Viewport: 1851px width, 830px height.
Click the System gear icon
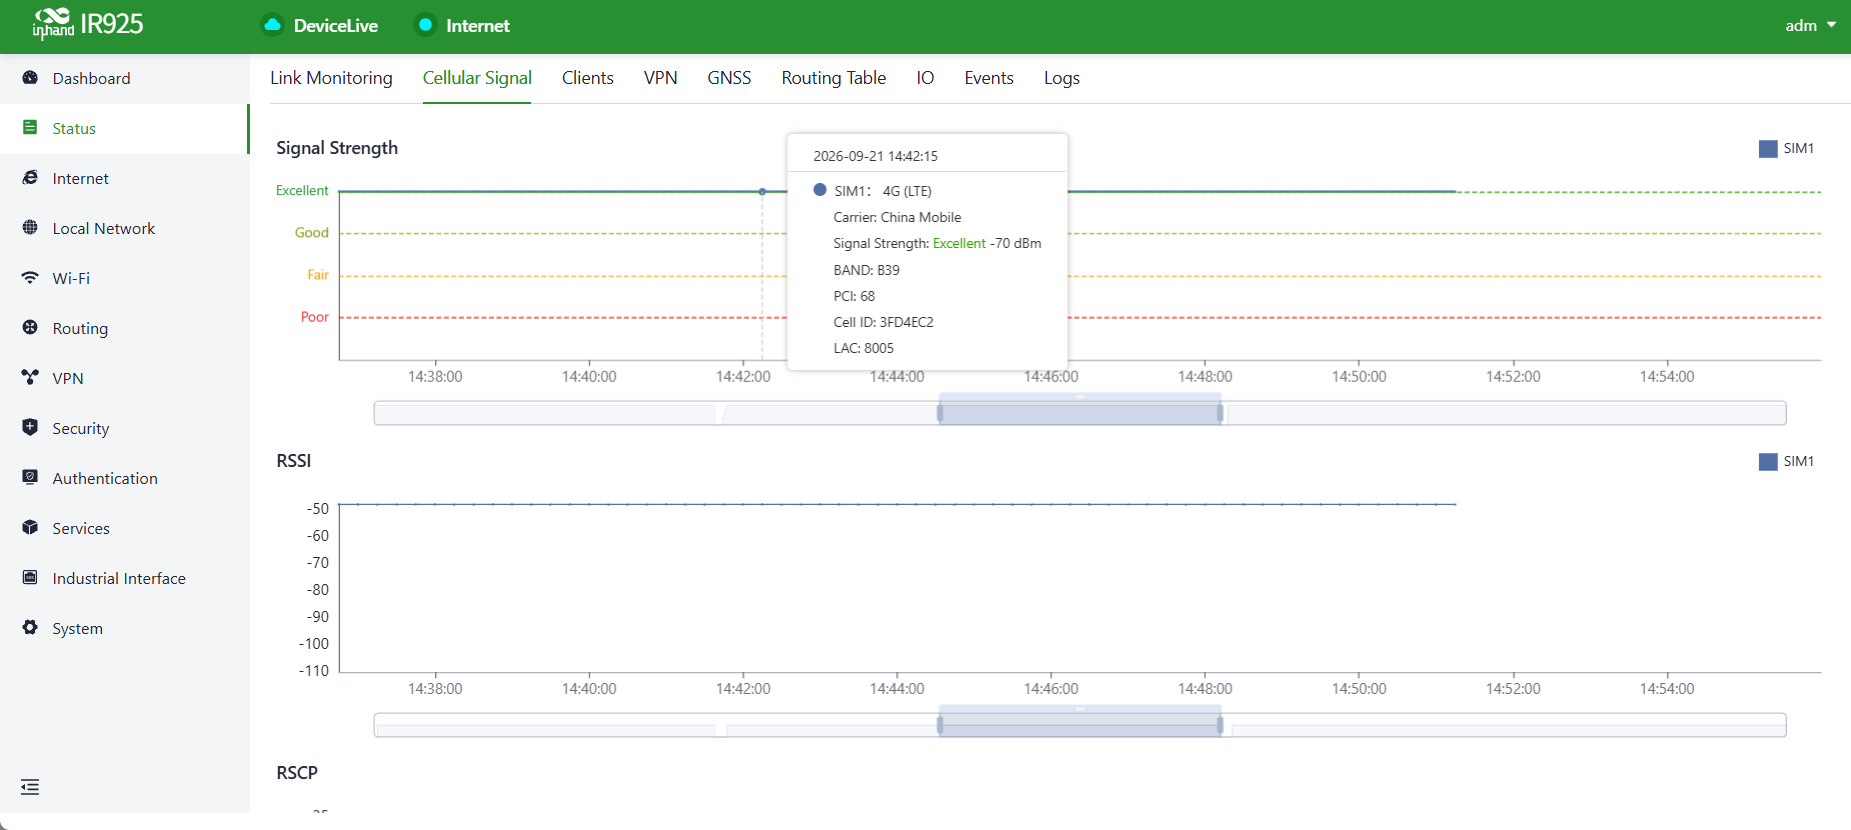tap(30, 627)
